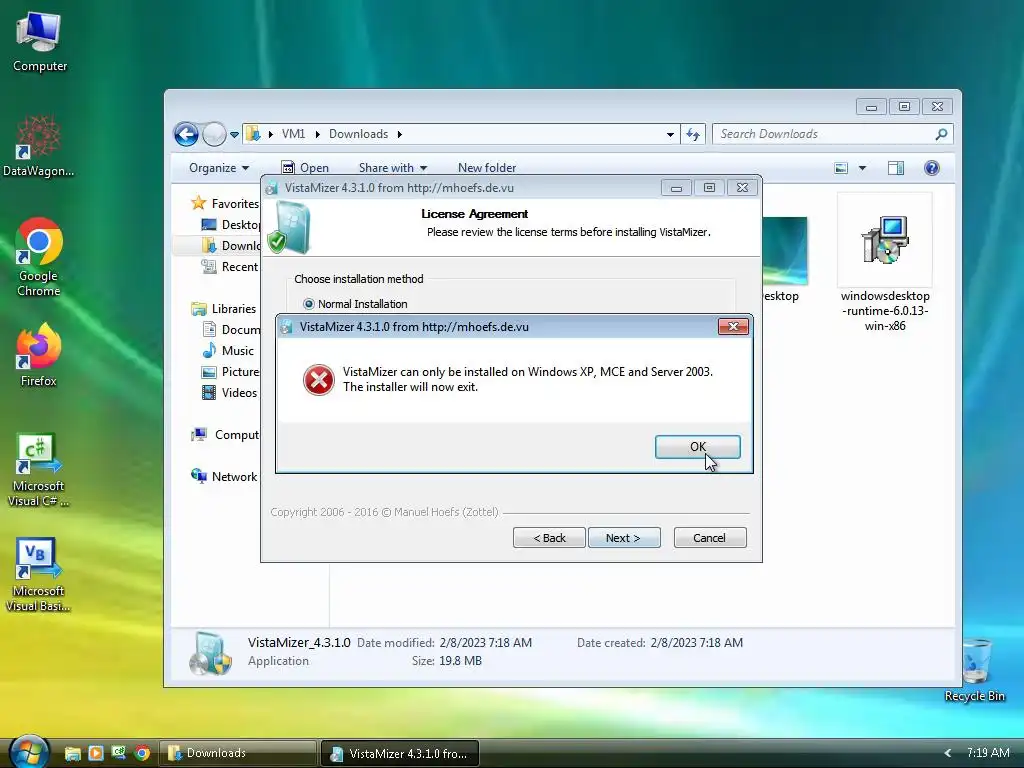
Task: Select Libraries in the navigation pane
Action: click(x=223, y=308)
